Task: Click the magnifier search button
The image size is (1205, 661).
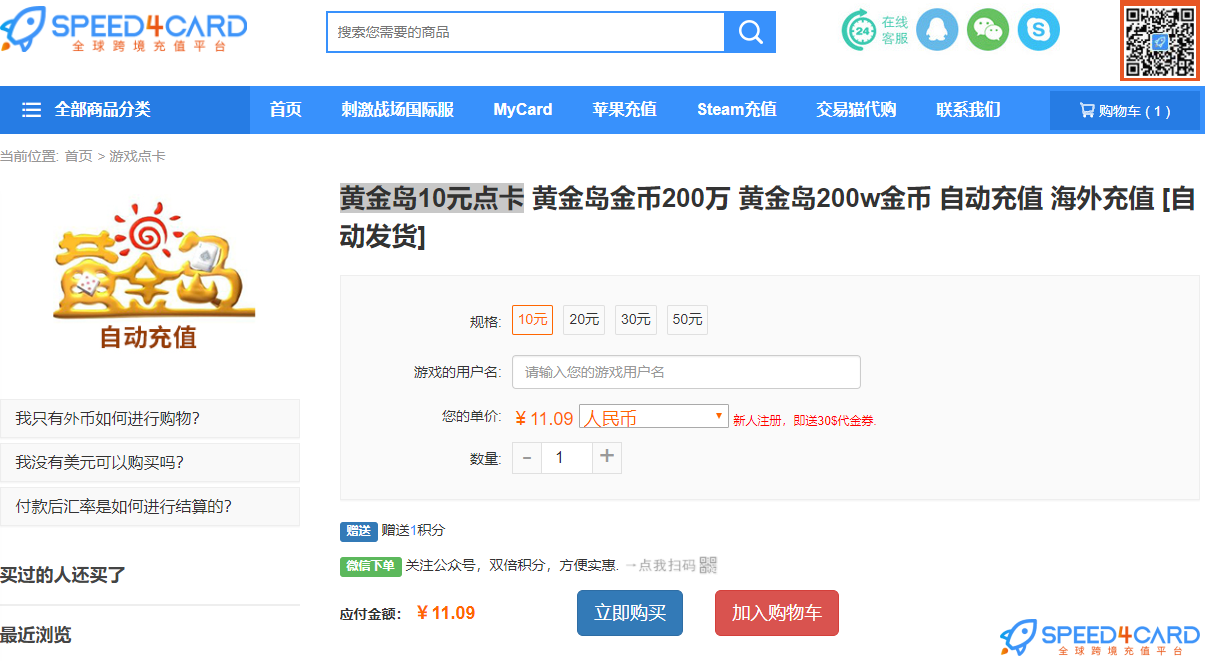Action: (750, 32)
